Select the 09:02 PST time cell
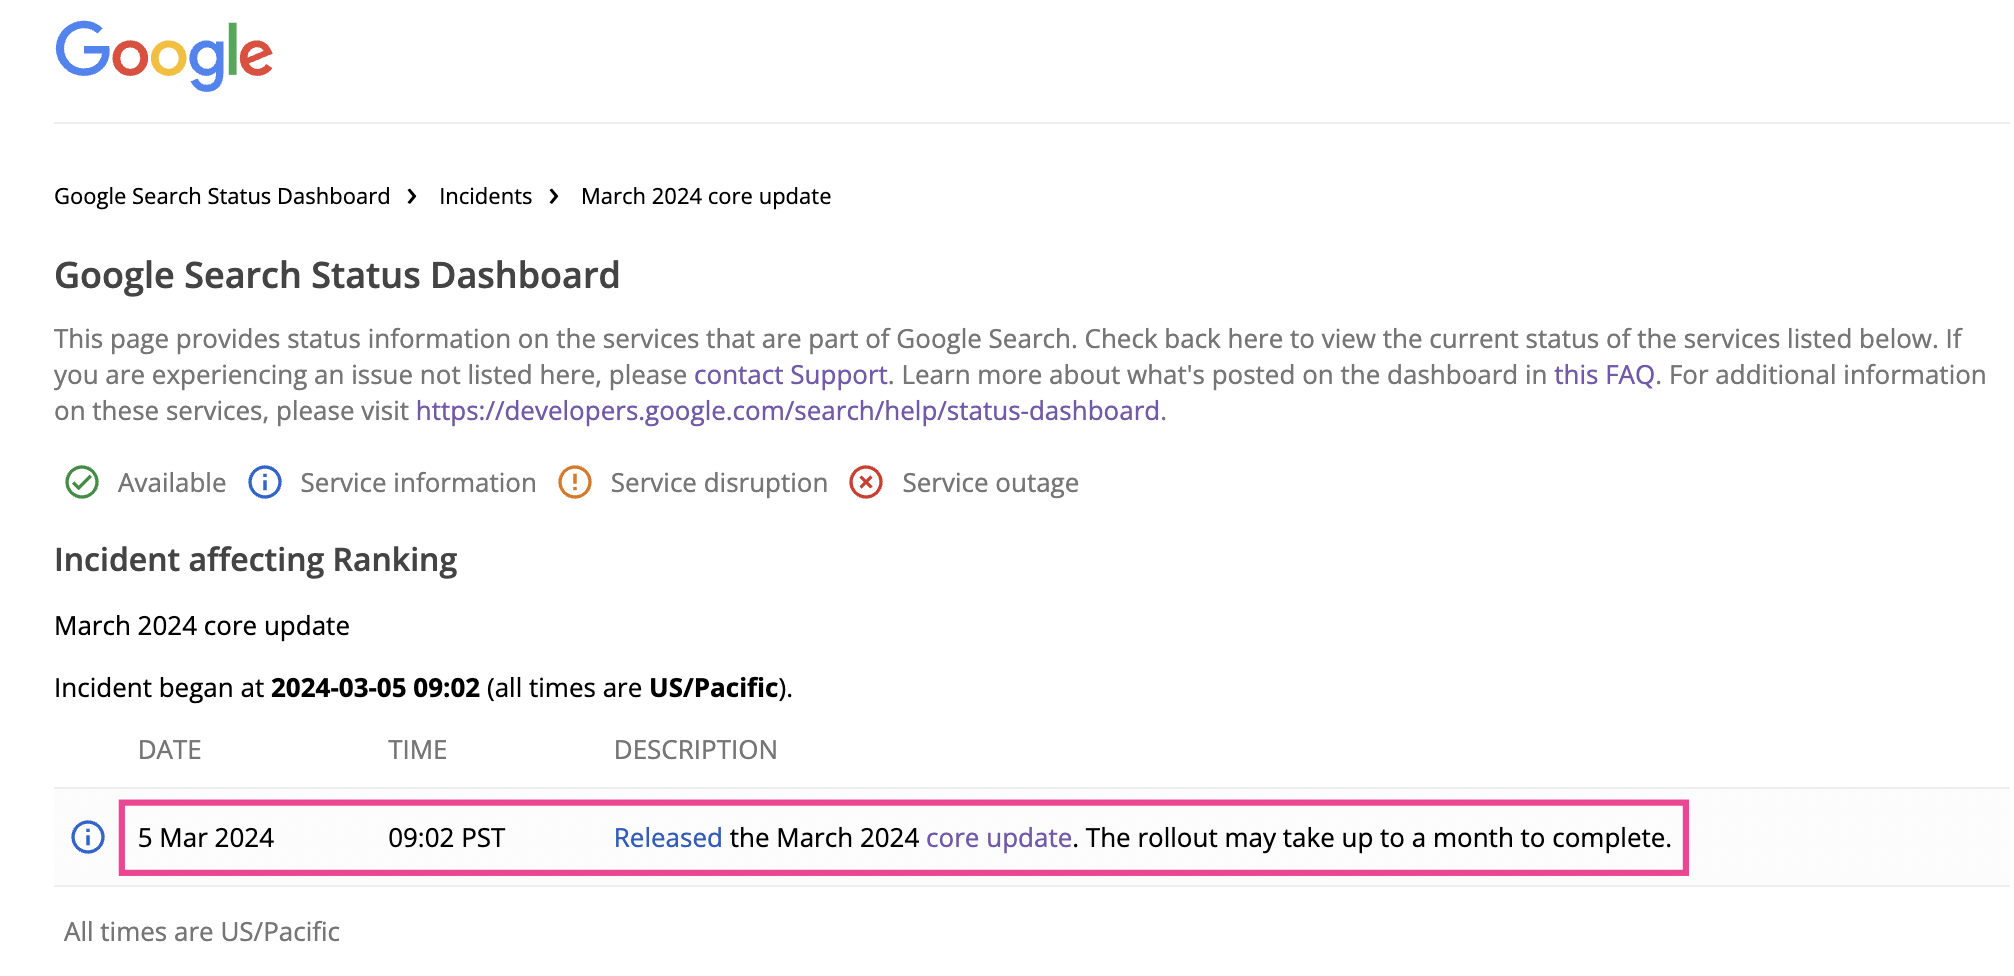 (447, 838)
